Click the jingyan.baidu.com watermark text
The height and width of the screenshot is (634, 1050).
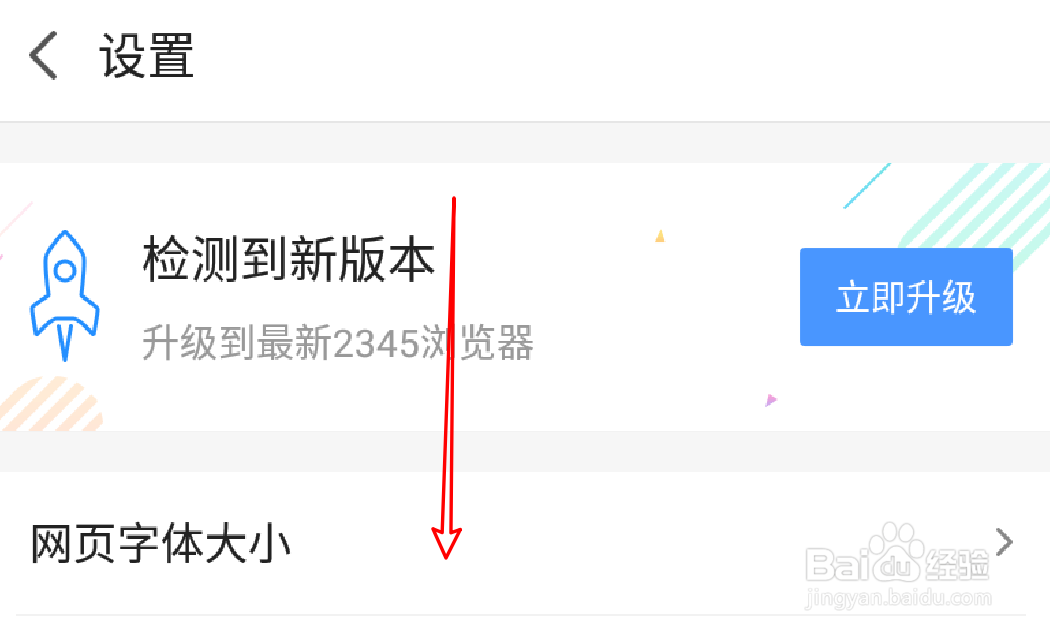(897, 597)
